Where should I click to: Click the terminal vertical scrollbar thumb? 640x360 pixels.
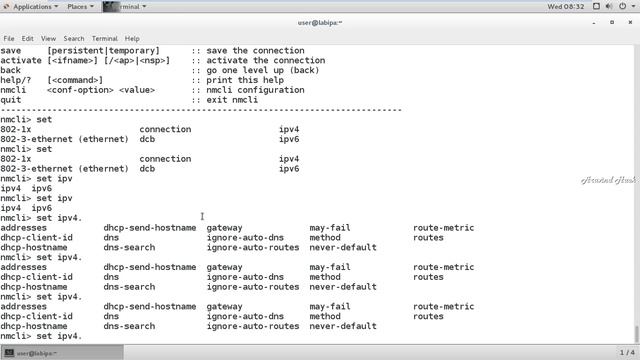[636, 334]
